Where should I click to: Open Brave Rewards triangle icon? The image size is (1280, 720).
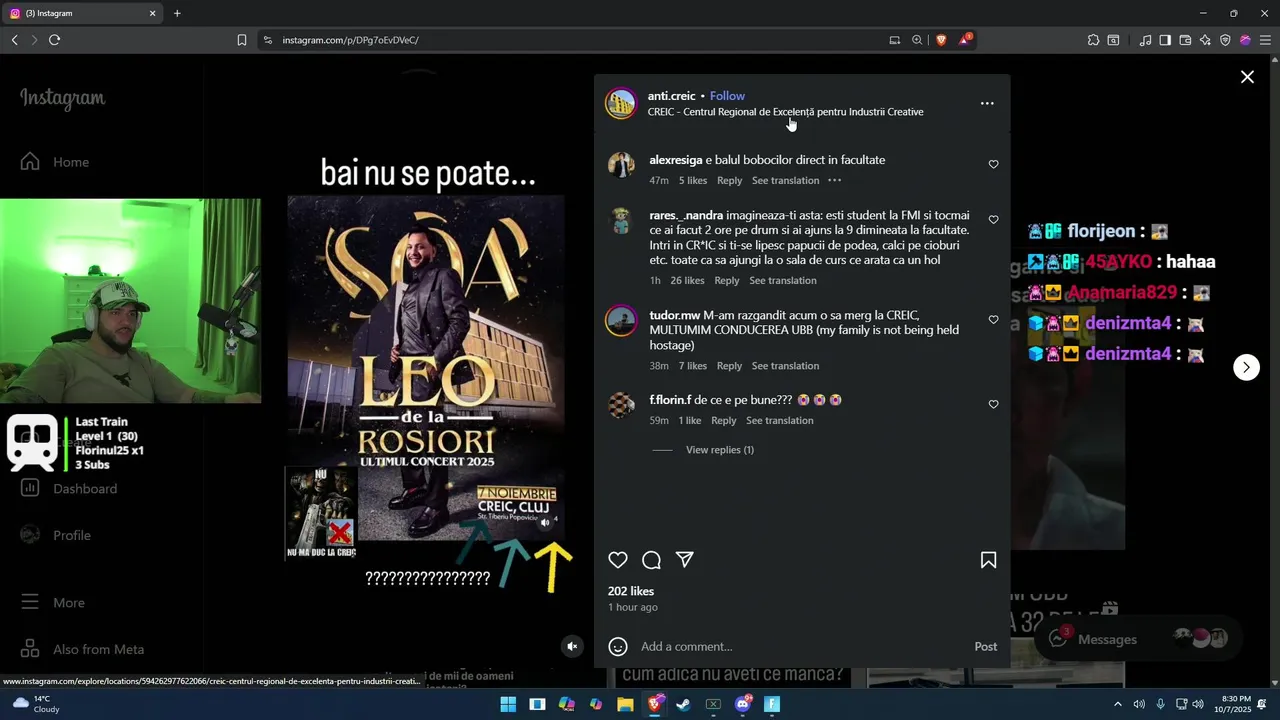click(x=964, y=40)
